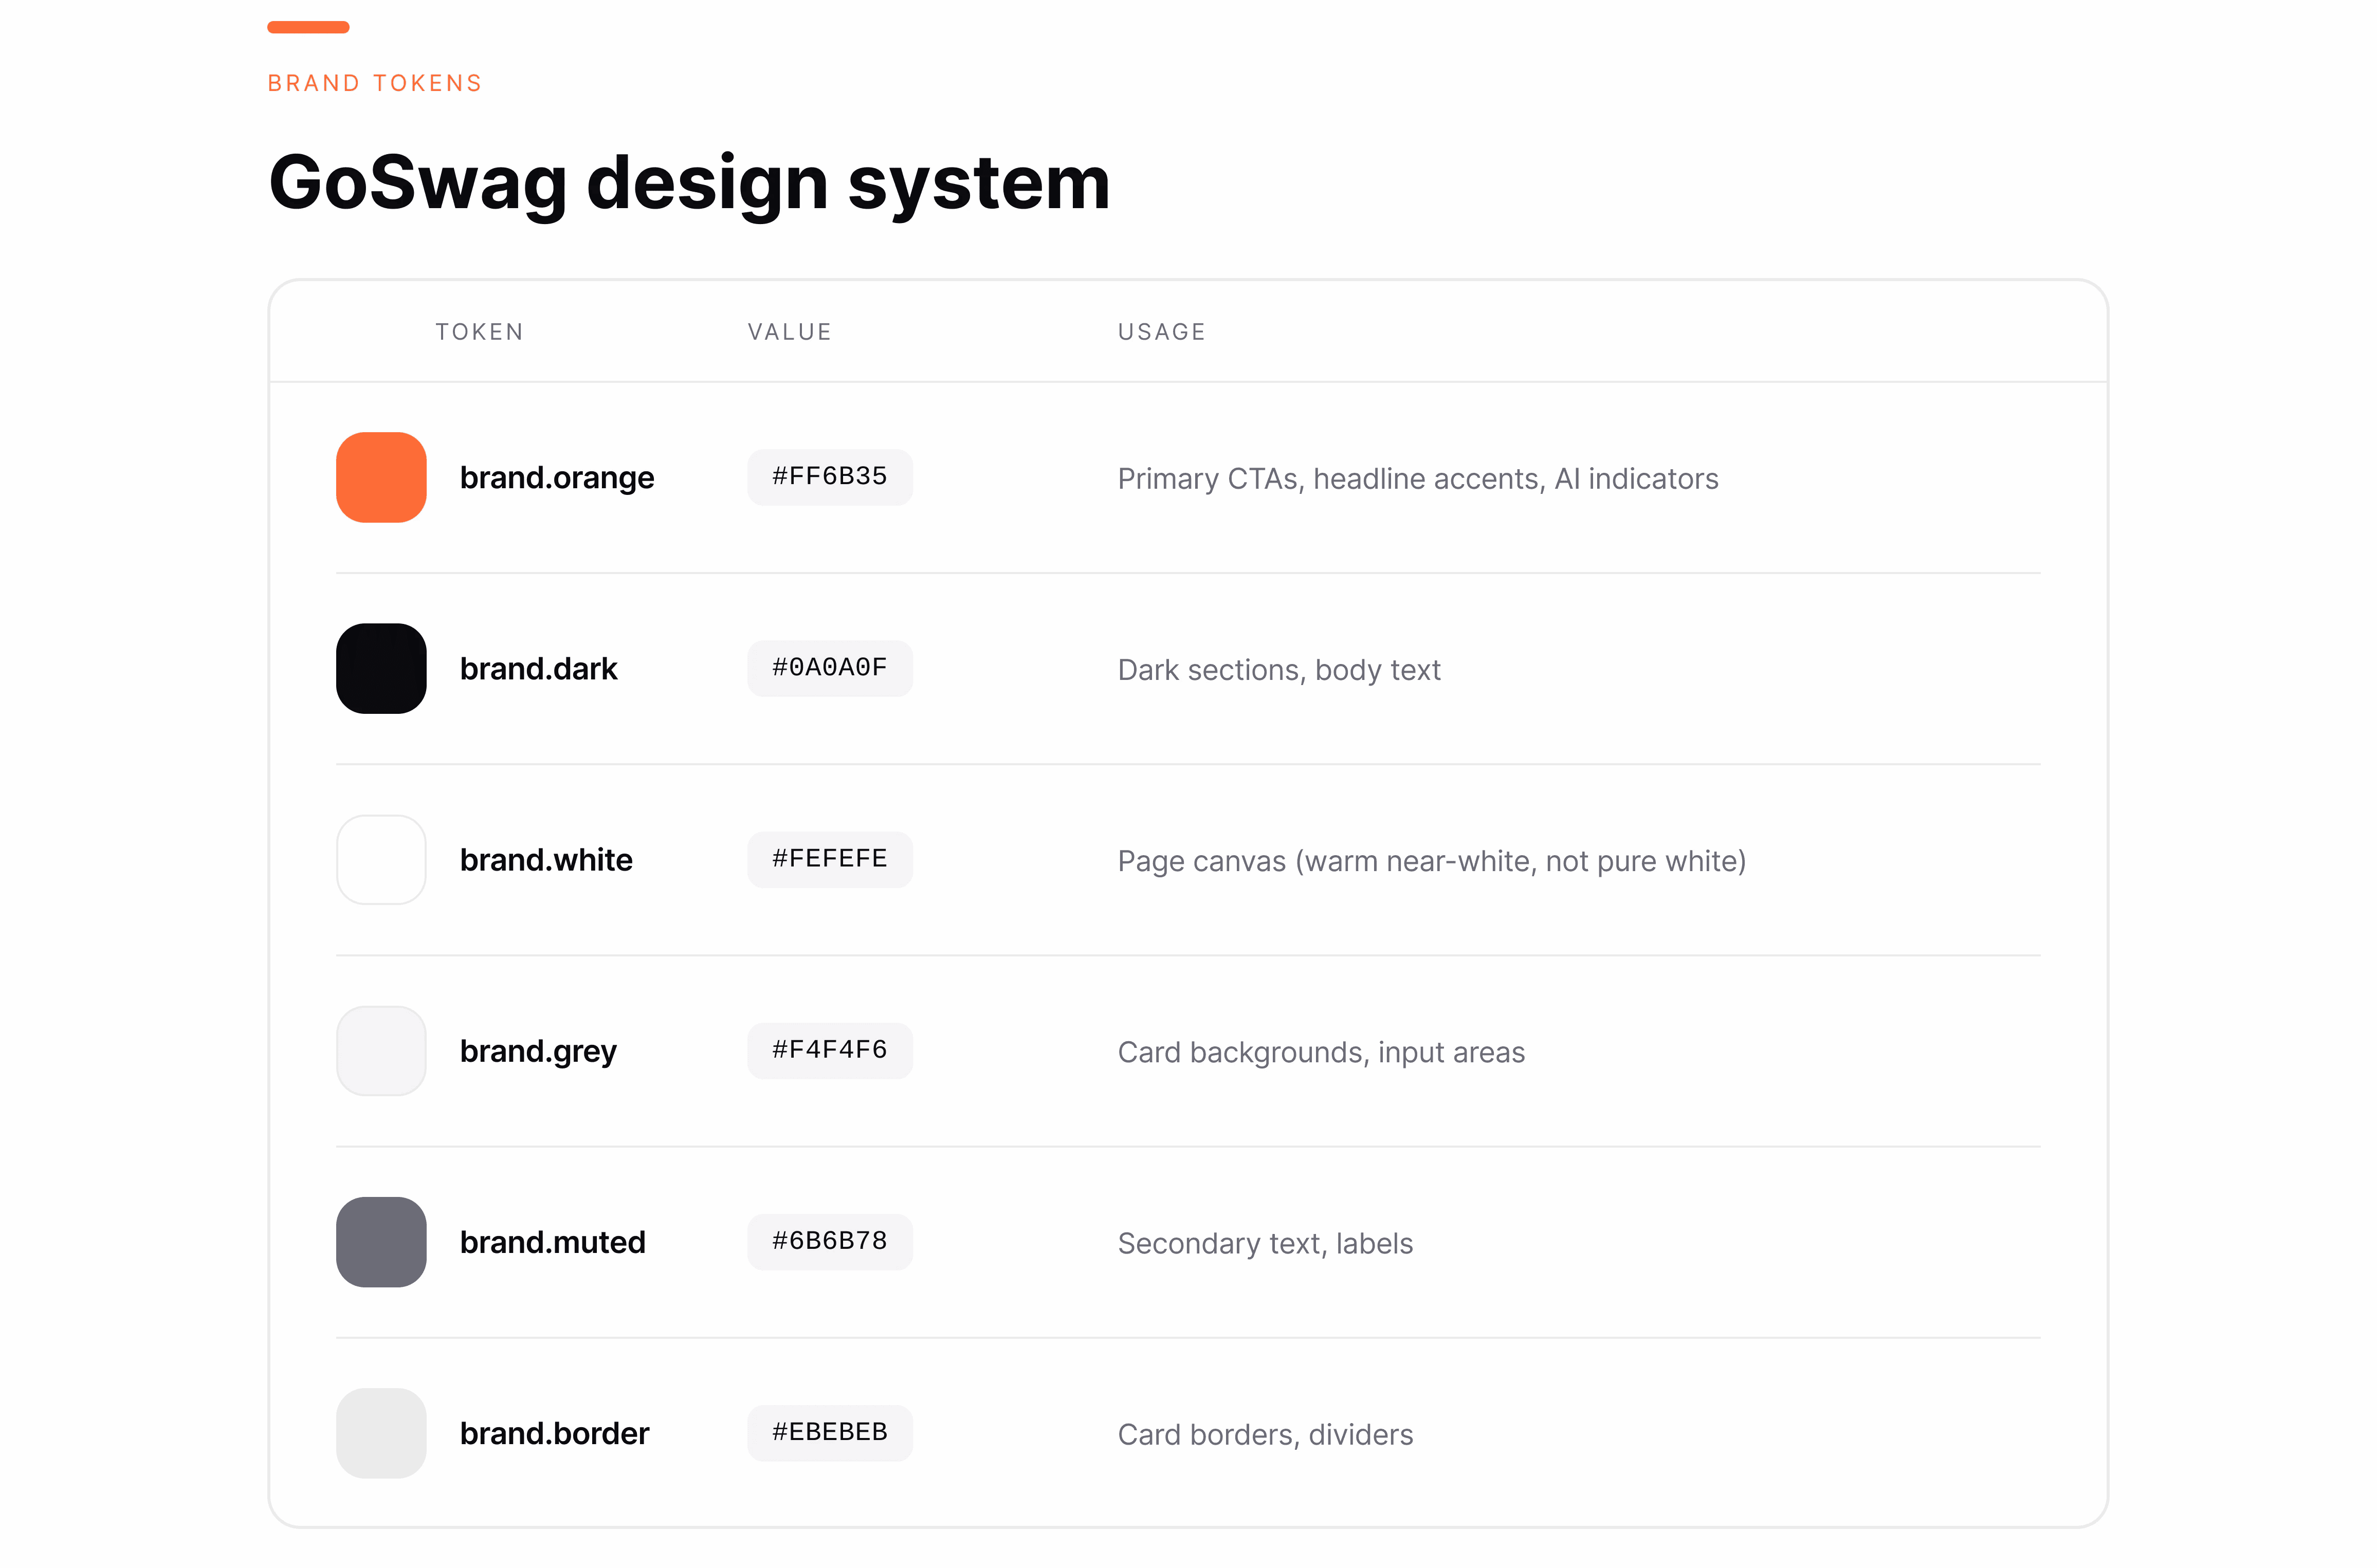Select the brand.grey token name
Viewport: 2377px width, 1568px height.
point(538,1052)
